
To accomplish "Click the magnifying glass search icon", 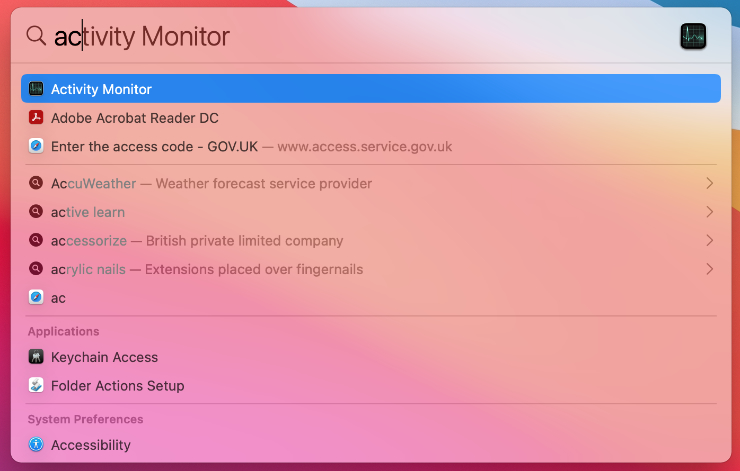I will (36, 35).
